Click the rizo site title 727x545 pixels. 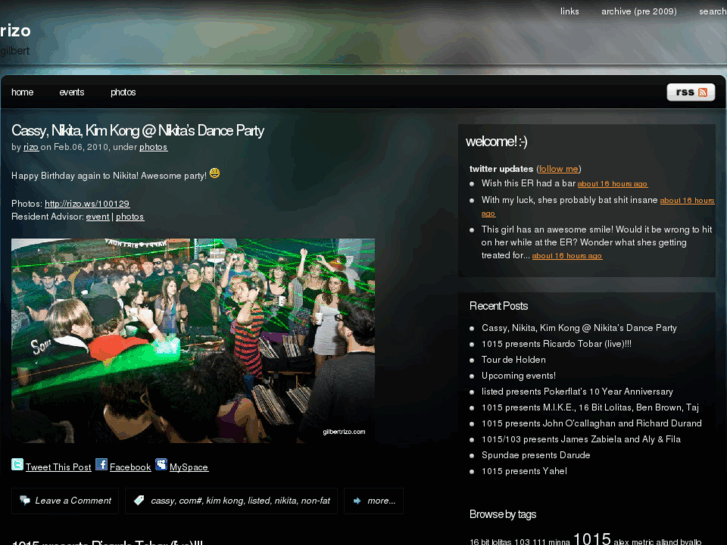[x=15, y=31]
